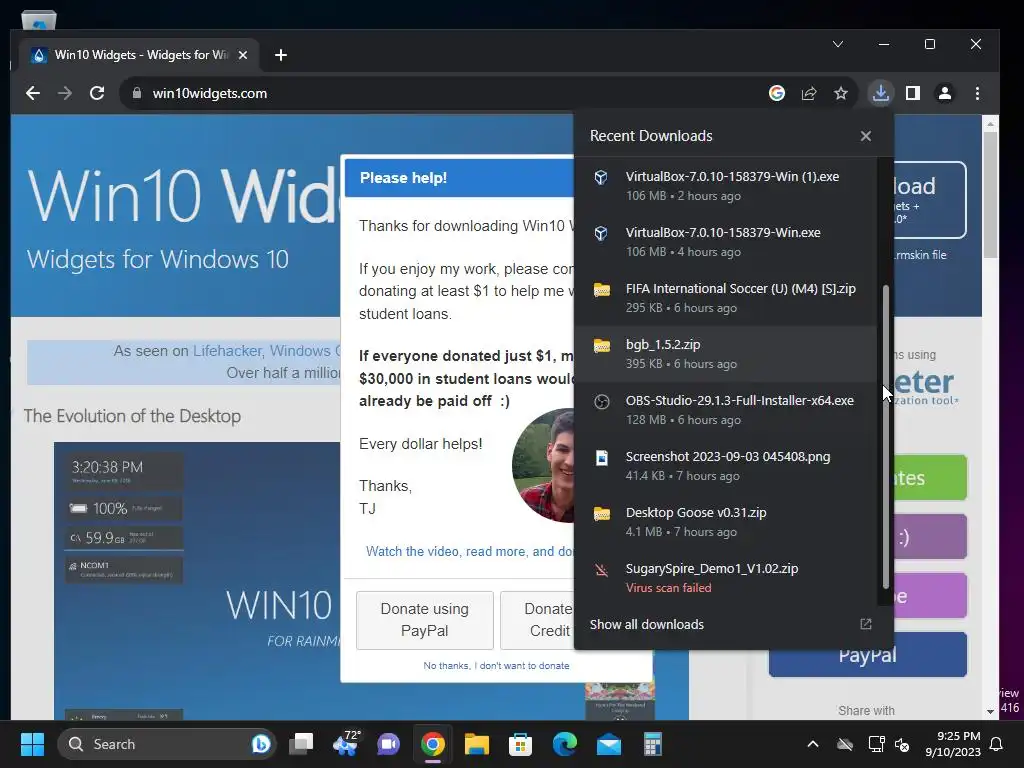1024x768 pixels.
Task: Open Calculator from the taskbar
Action: click(x=652, y=744)
